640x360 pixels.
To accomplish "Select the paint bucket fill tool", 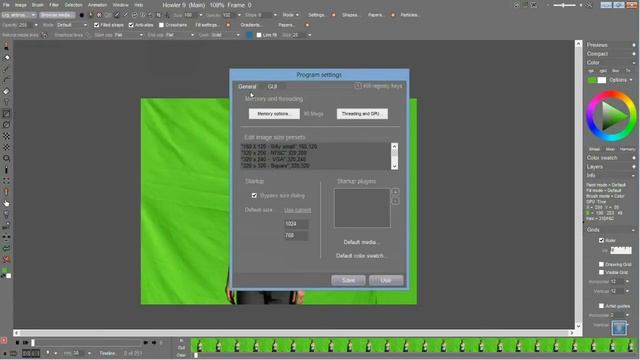I will pyautogui.click(x=6, y=58).
